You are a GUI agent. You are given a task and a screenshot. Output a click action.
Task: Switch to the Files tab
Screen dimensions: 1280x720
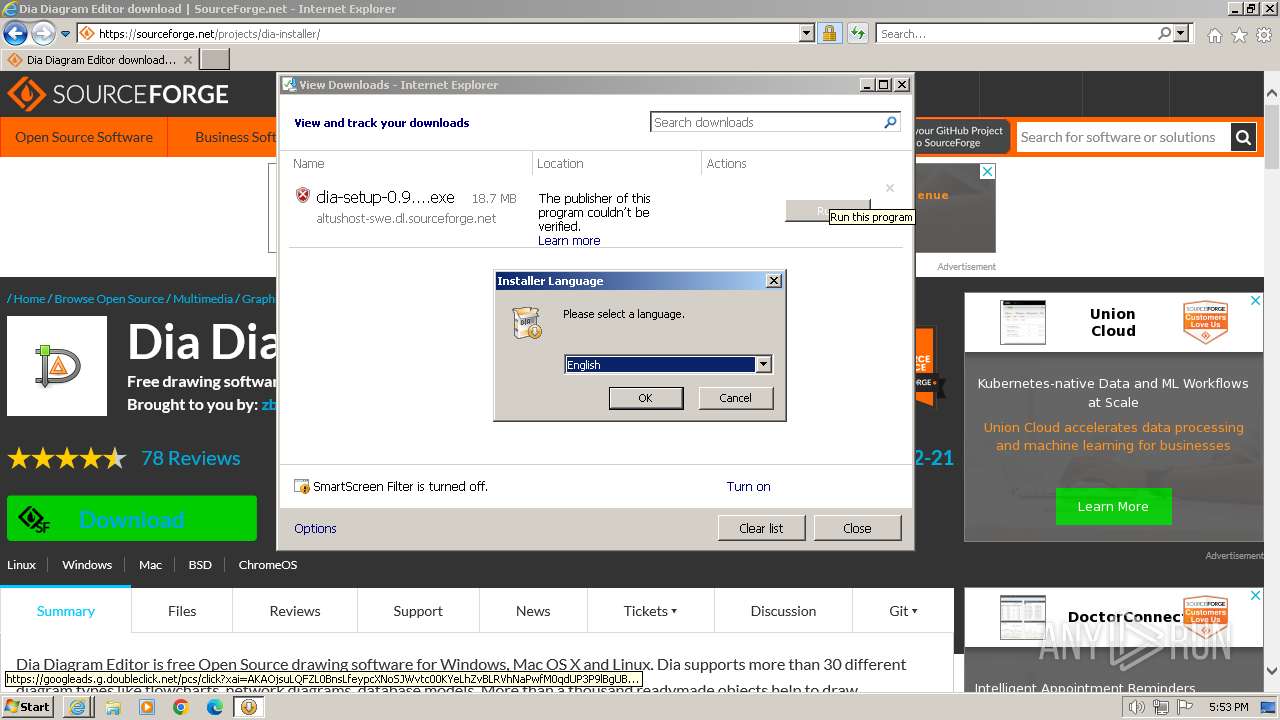(182, 611)
